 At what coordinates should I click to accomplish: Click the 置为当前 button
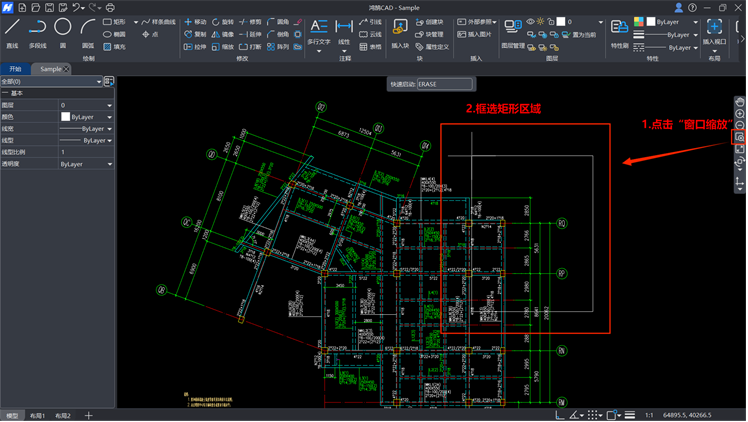tap(580, 34)
